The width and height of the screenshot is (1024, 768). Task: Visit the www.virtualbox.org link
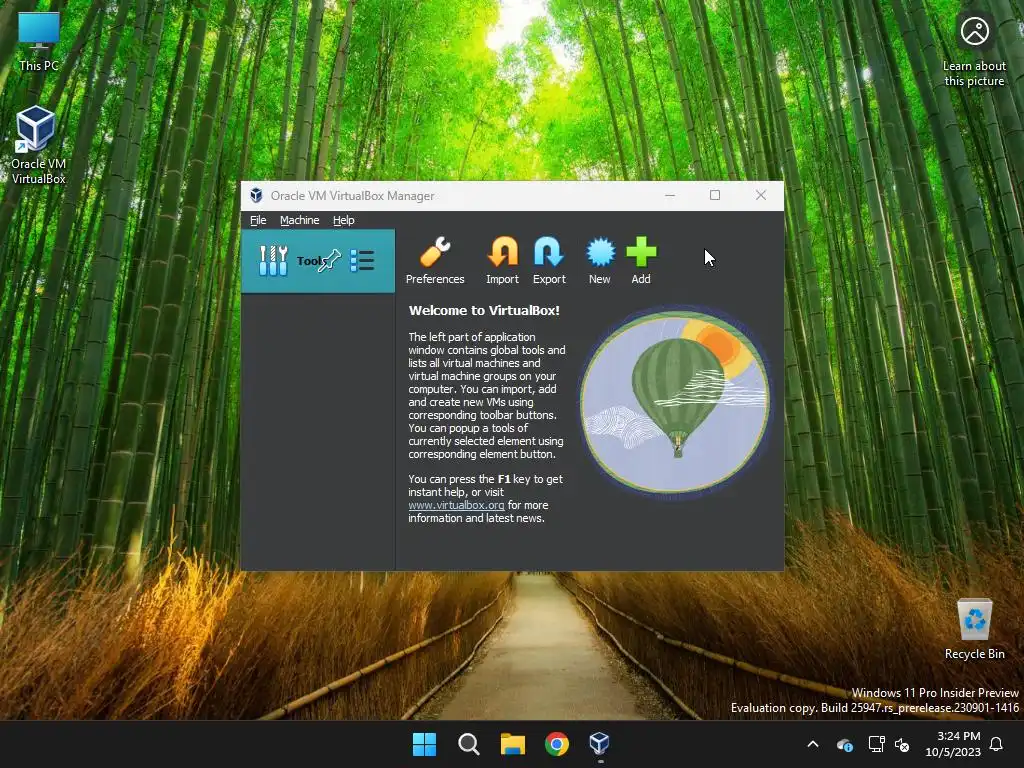(456, 505)
